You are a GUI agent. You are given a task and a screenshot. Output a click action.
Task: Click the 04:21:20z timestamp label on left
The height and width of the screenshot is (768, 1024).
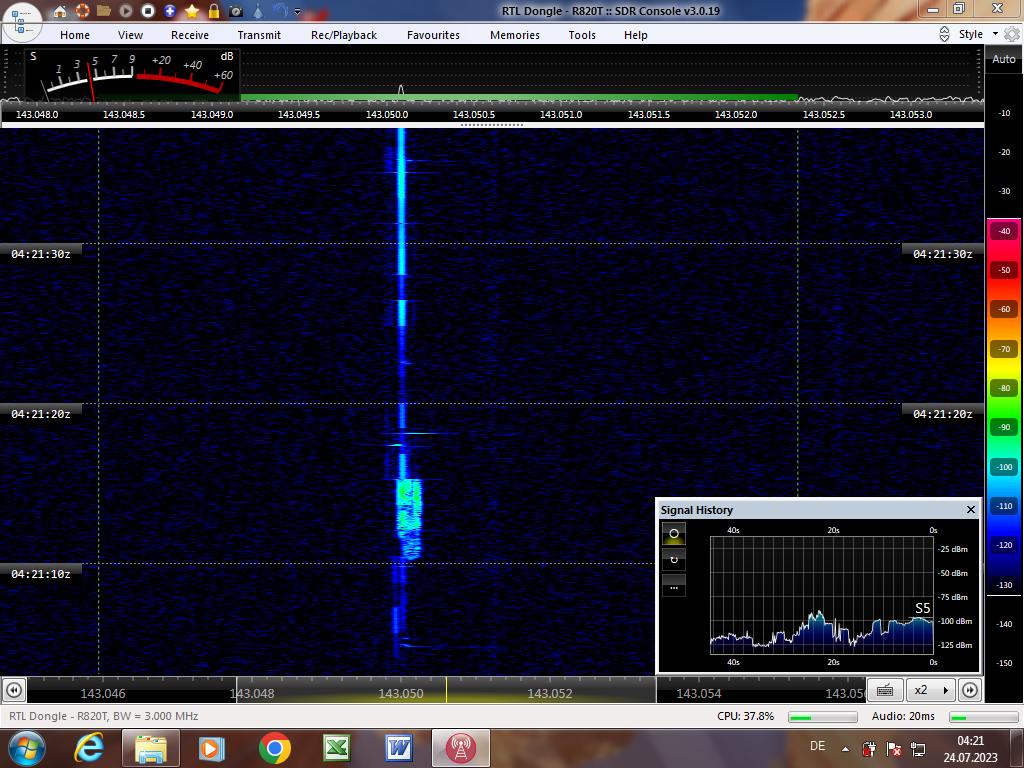click(40, 414)
